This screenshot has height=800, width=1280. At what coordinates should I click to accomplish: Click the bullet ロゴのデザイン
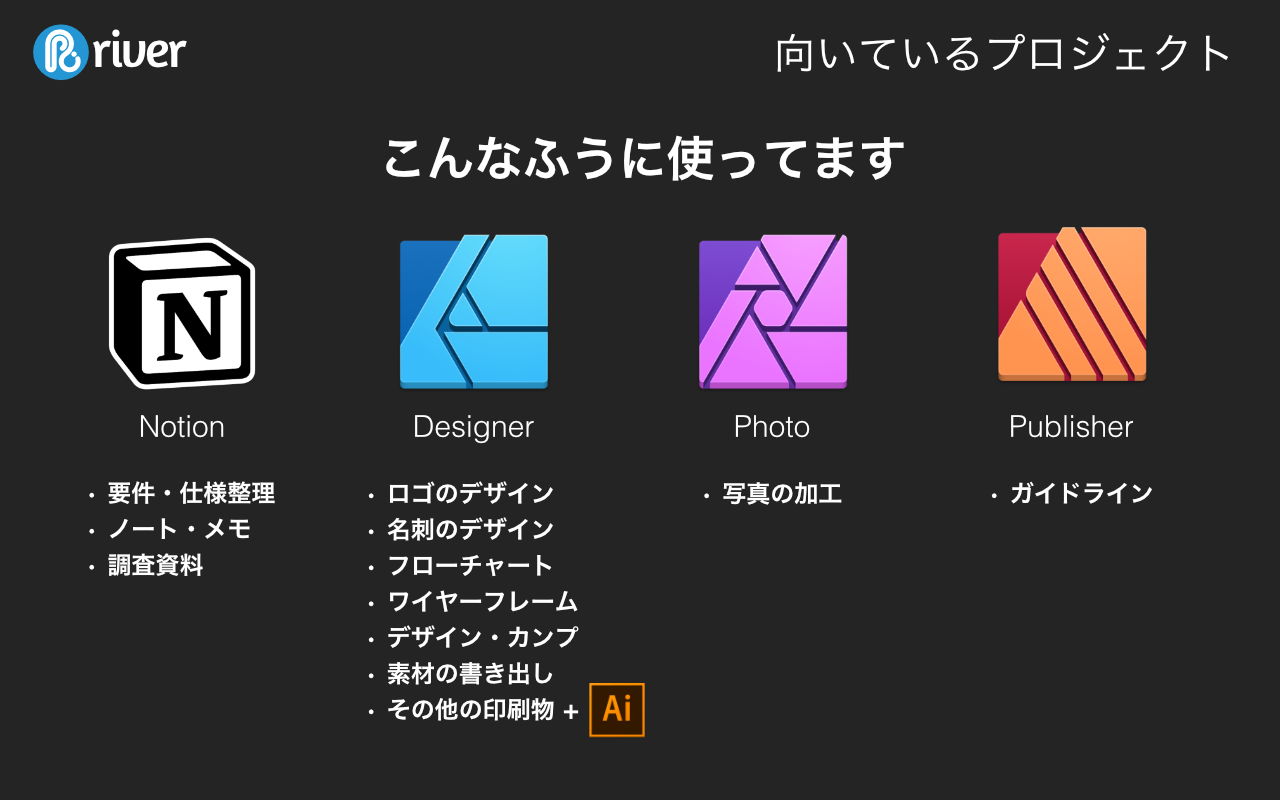470,493
